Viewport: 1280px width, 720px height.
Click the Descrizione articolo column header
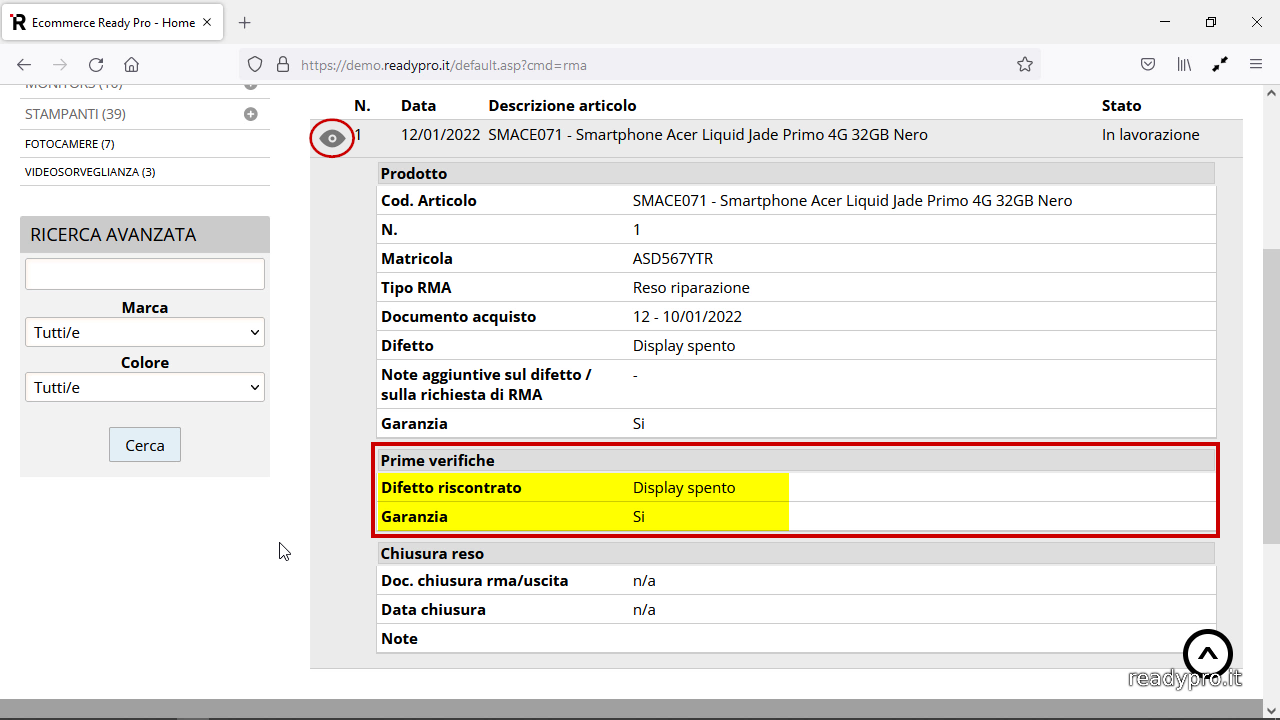pos(562,105)
